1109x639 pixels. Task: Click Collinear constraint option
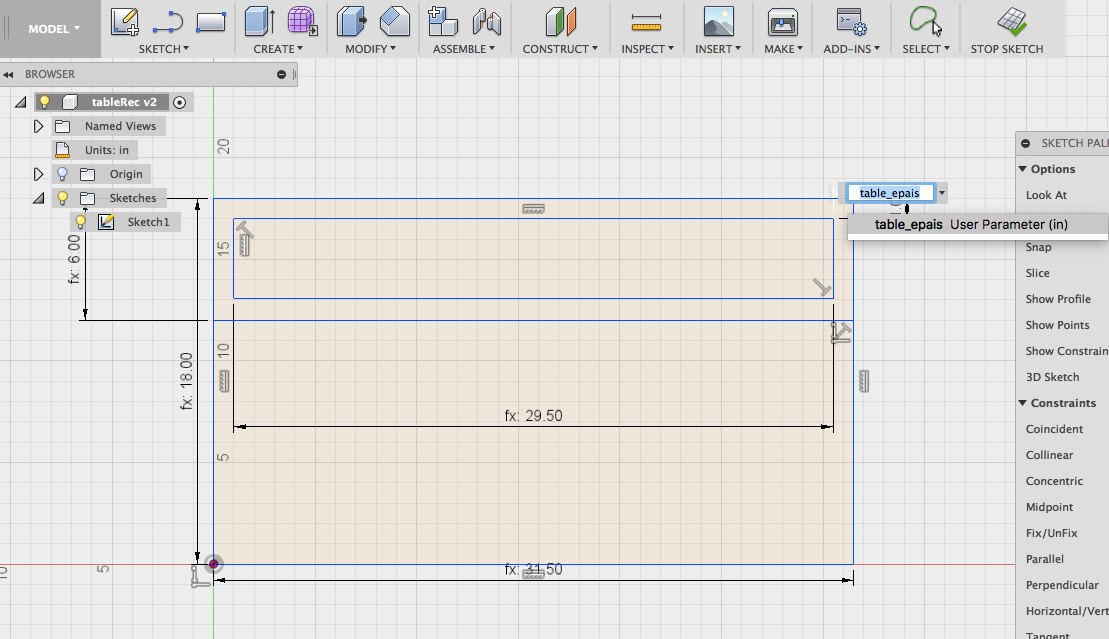1049,456
